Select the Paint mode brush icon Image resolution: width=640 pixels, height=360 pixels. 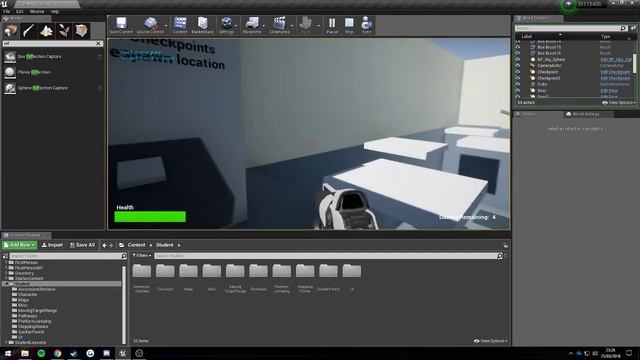pos(28,31)
